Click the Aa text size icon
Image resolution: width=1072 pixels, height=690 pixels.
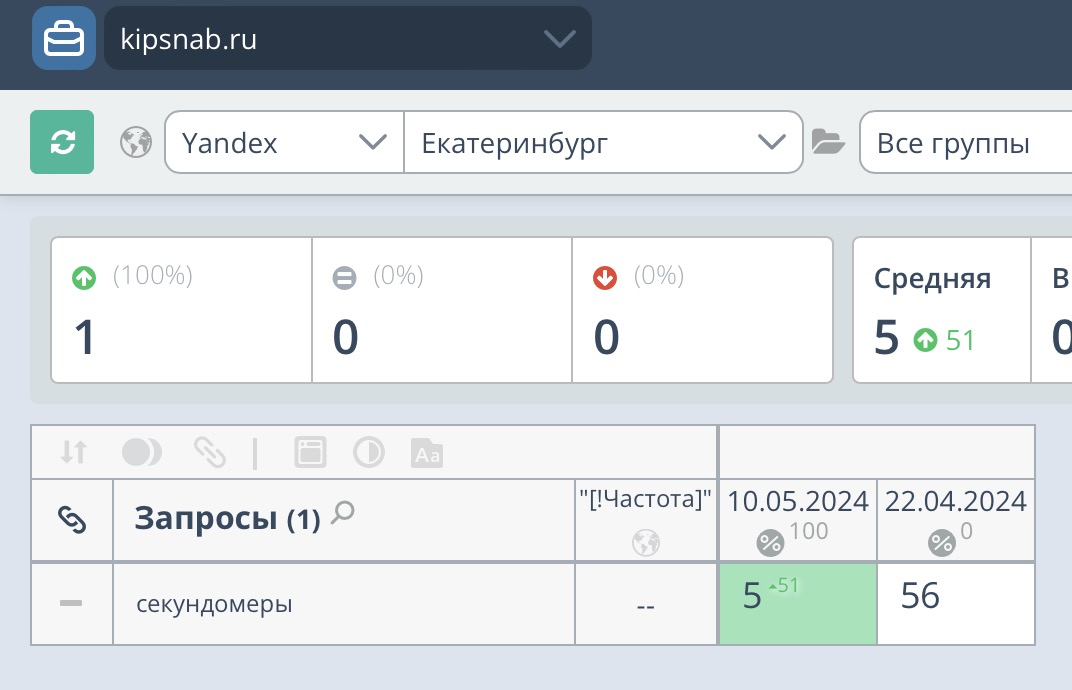click(x=427, y=454)
